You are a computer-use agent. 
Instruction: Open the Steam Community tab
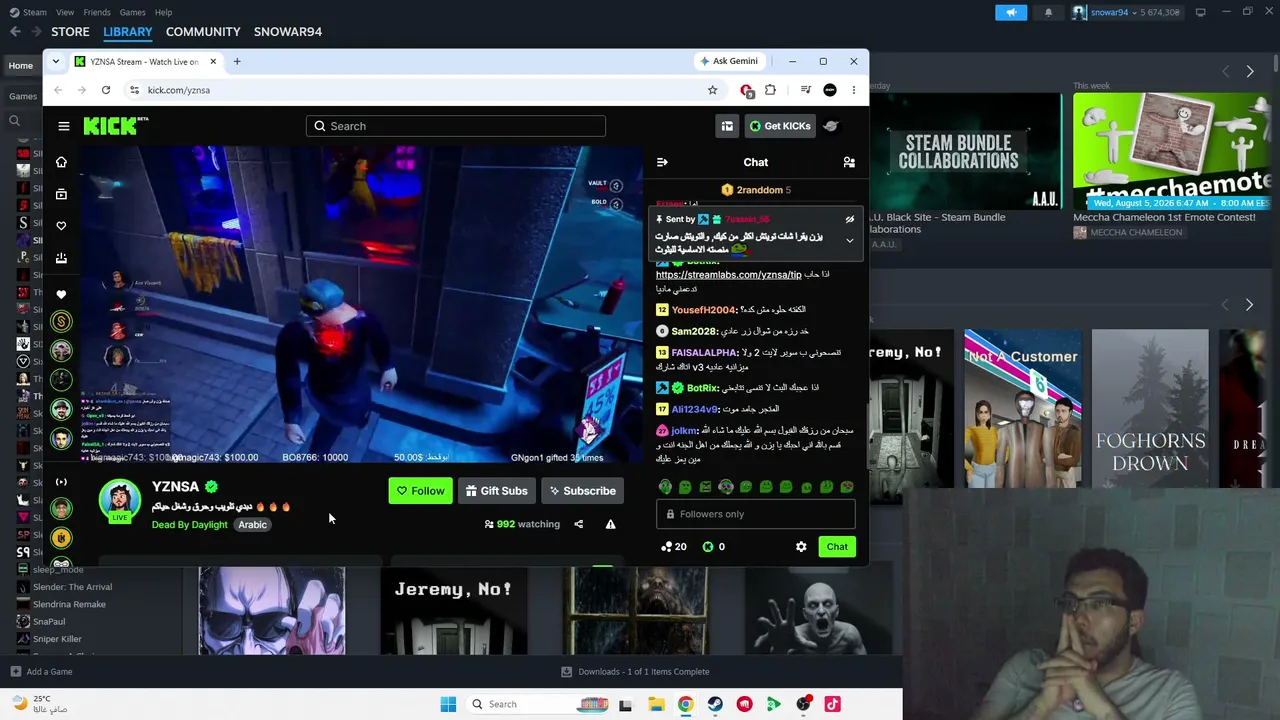coord(203,32)
